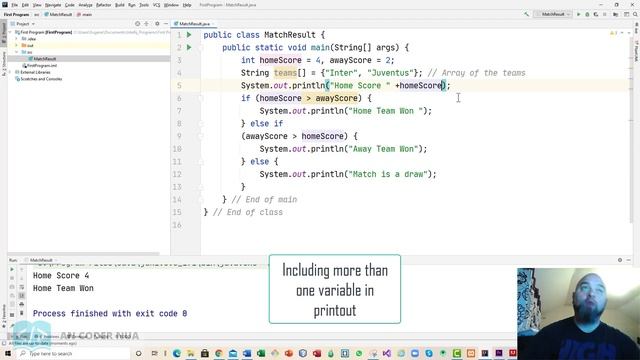The height and width of the screenshot is (360, 640).
Task: Click the stop square icon in Run panel
Action: tap(12, 278)
